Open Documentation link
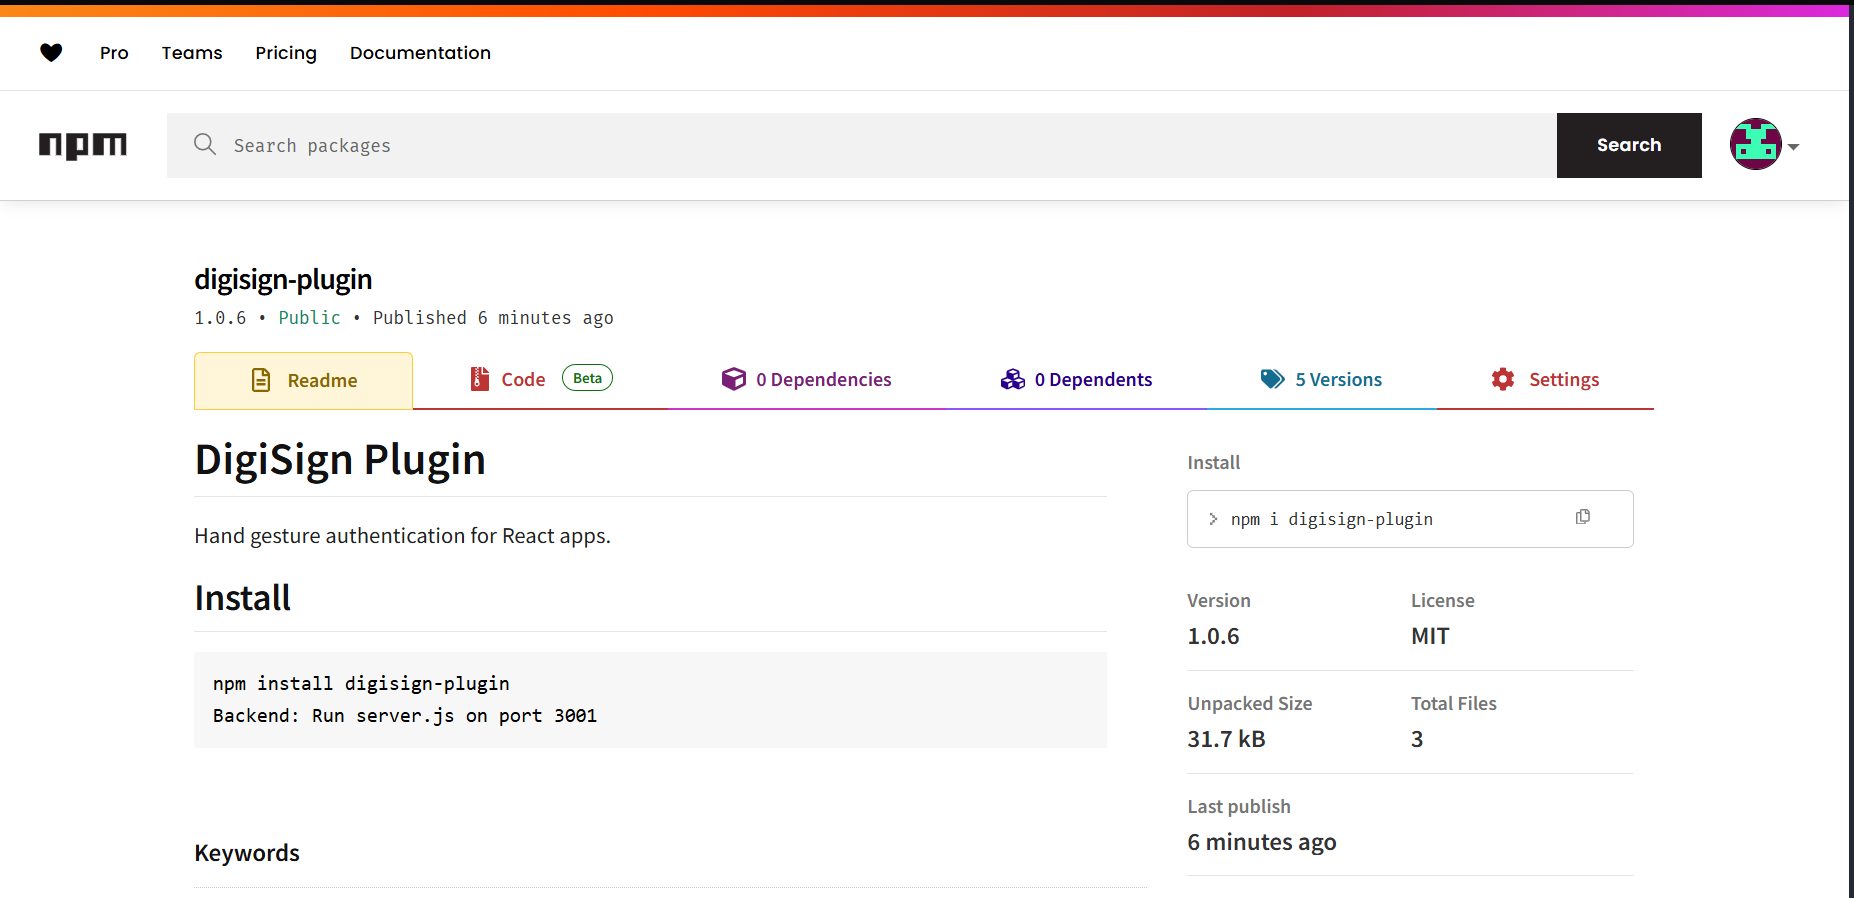The width and height of the screenshot is (1854, 898). point(420,53)
